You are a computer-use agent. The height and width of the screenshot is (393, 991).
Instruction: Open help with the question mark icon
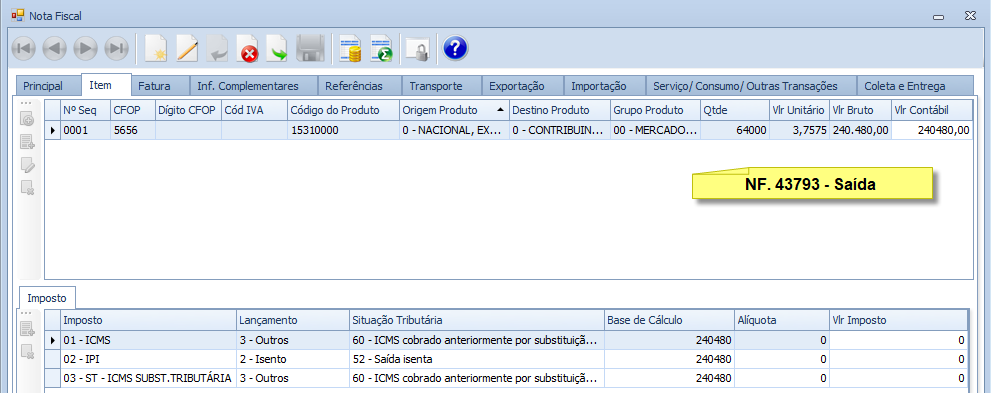(455, 48)
